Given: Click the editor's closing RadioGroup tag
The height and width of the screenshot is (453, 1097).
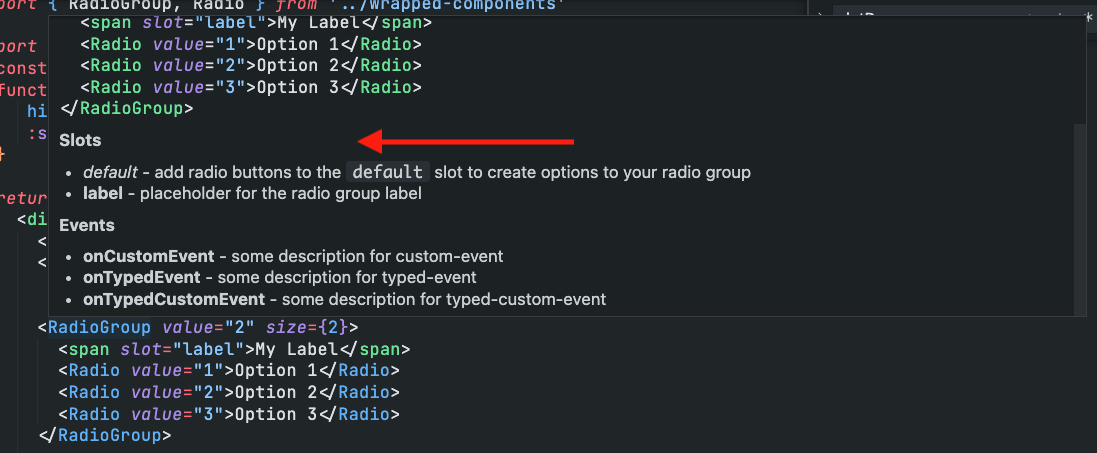Looking at the screenshot, I should pyautogui.click(x=105, y=435).
